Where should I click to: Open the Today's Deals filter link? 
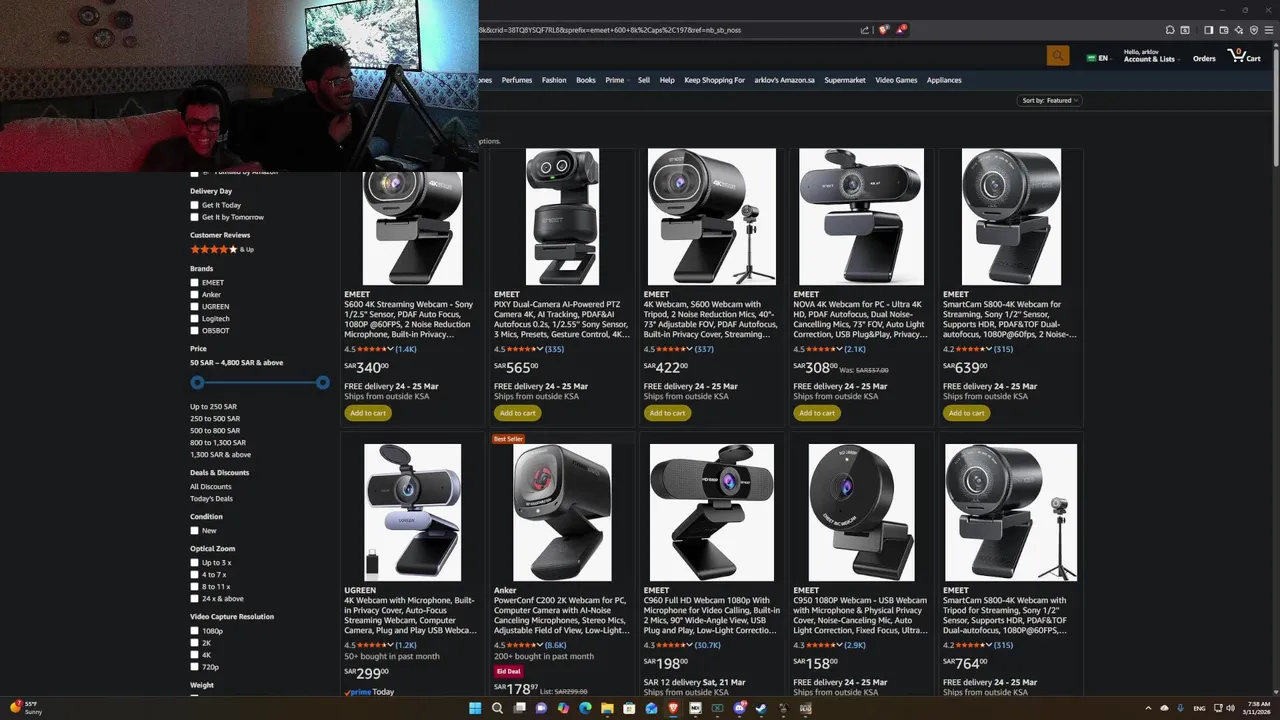[212, 499]
